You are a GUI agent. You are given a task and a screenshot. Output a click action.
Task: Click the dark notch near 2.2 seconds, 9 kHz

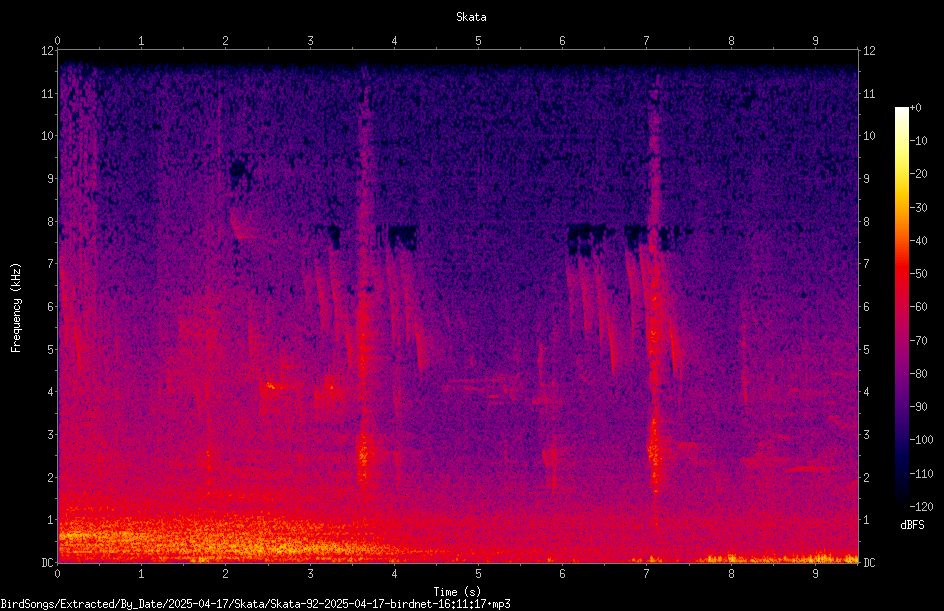(x=239, y=172)
